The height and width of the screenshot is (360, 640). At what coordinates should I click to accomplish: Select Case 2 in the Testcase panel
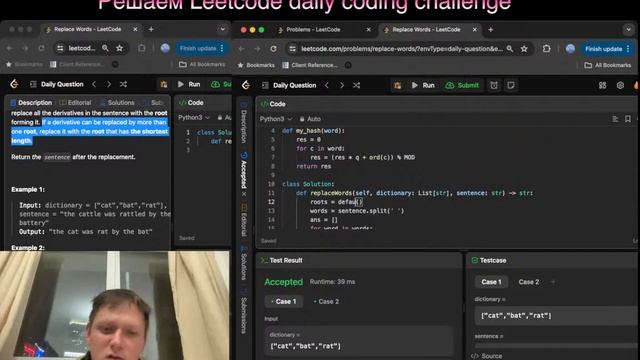coord(529,282)
